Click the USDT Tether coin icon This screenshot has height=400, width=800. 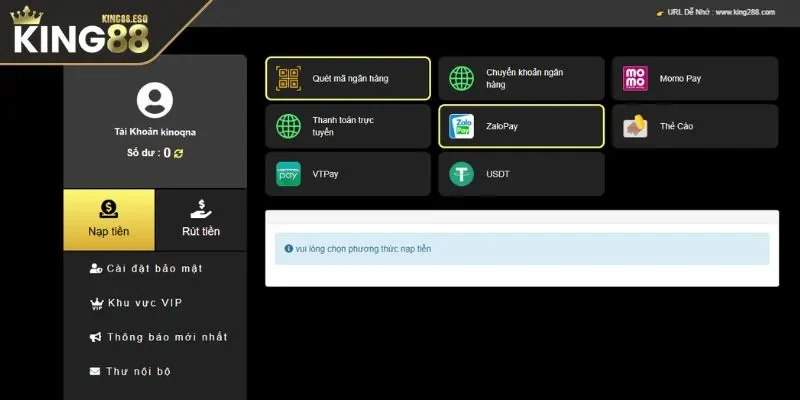tap(462, 174)
